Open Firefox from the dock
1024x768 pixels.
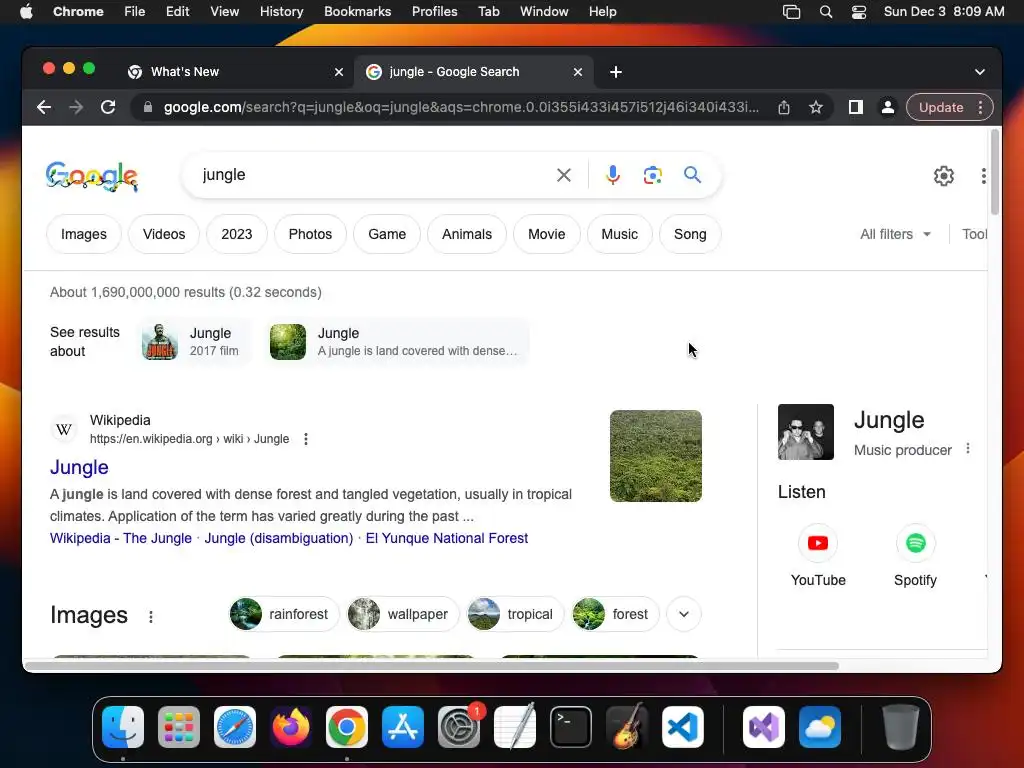pos(291,727)
